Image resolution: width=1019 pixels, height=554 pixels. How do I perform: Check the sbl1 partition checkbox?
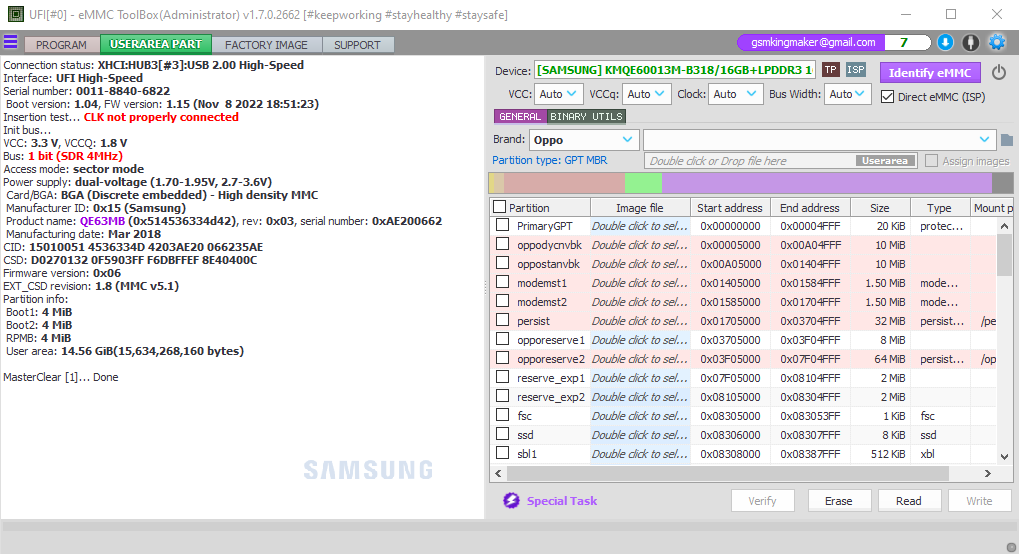pos(502,453)
